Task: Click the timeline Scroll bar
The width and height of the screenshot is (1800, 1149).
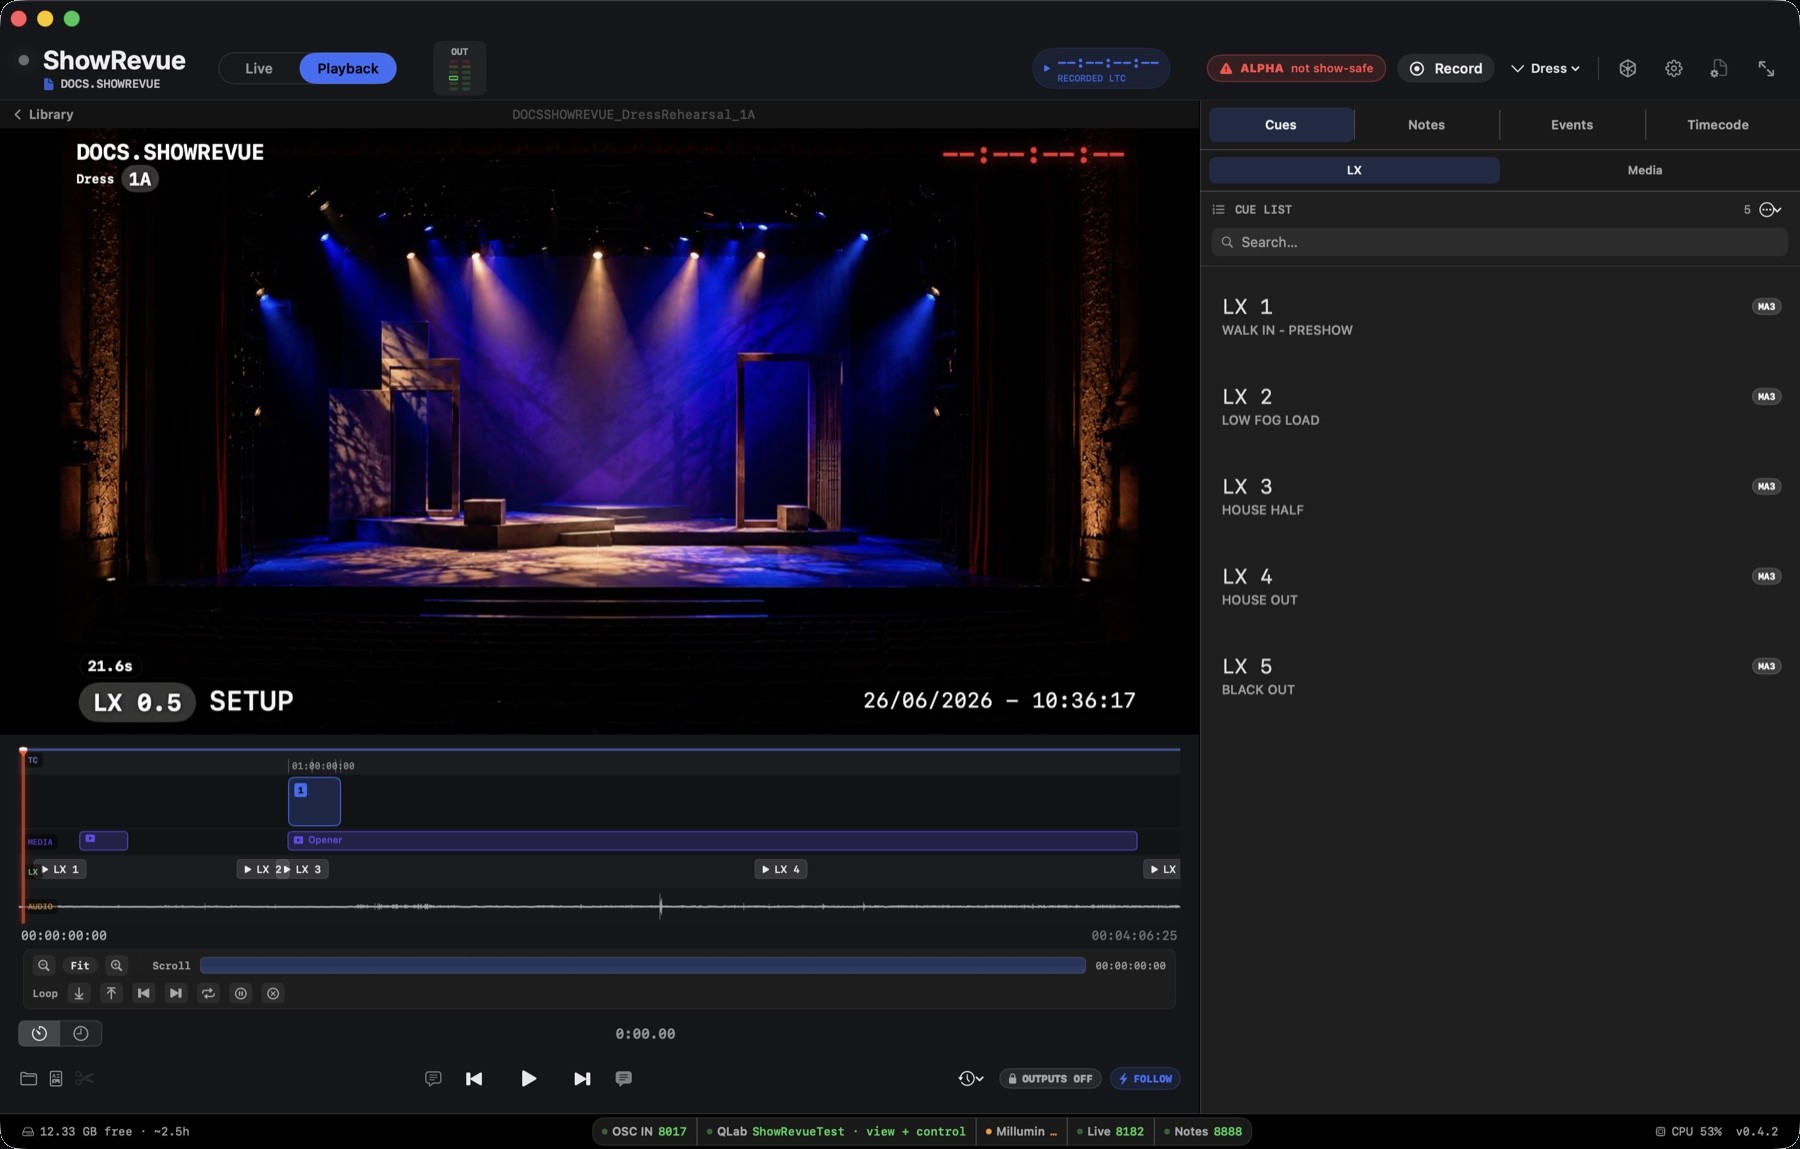Action: click(642, 965)
